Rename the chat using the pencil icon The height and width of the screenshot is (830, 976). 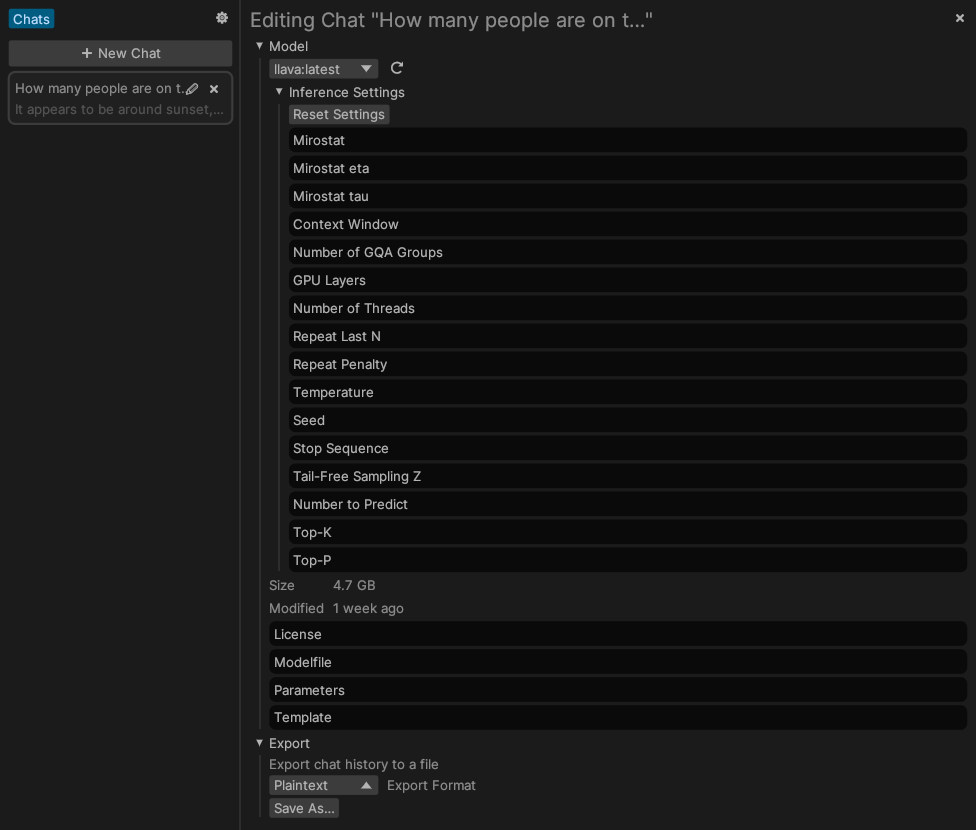coord(192,88)
